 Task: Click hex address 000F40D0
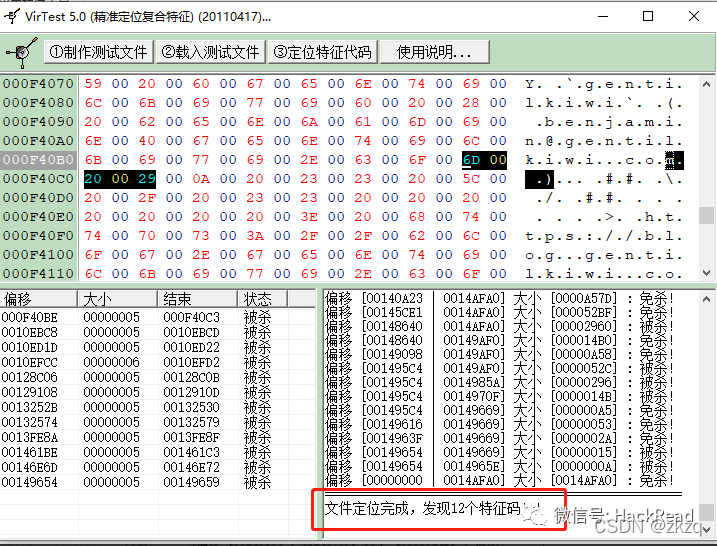point(38,198)
